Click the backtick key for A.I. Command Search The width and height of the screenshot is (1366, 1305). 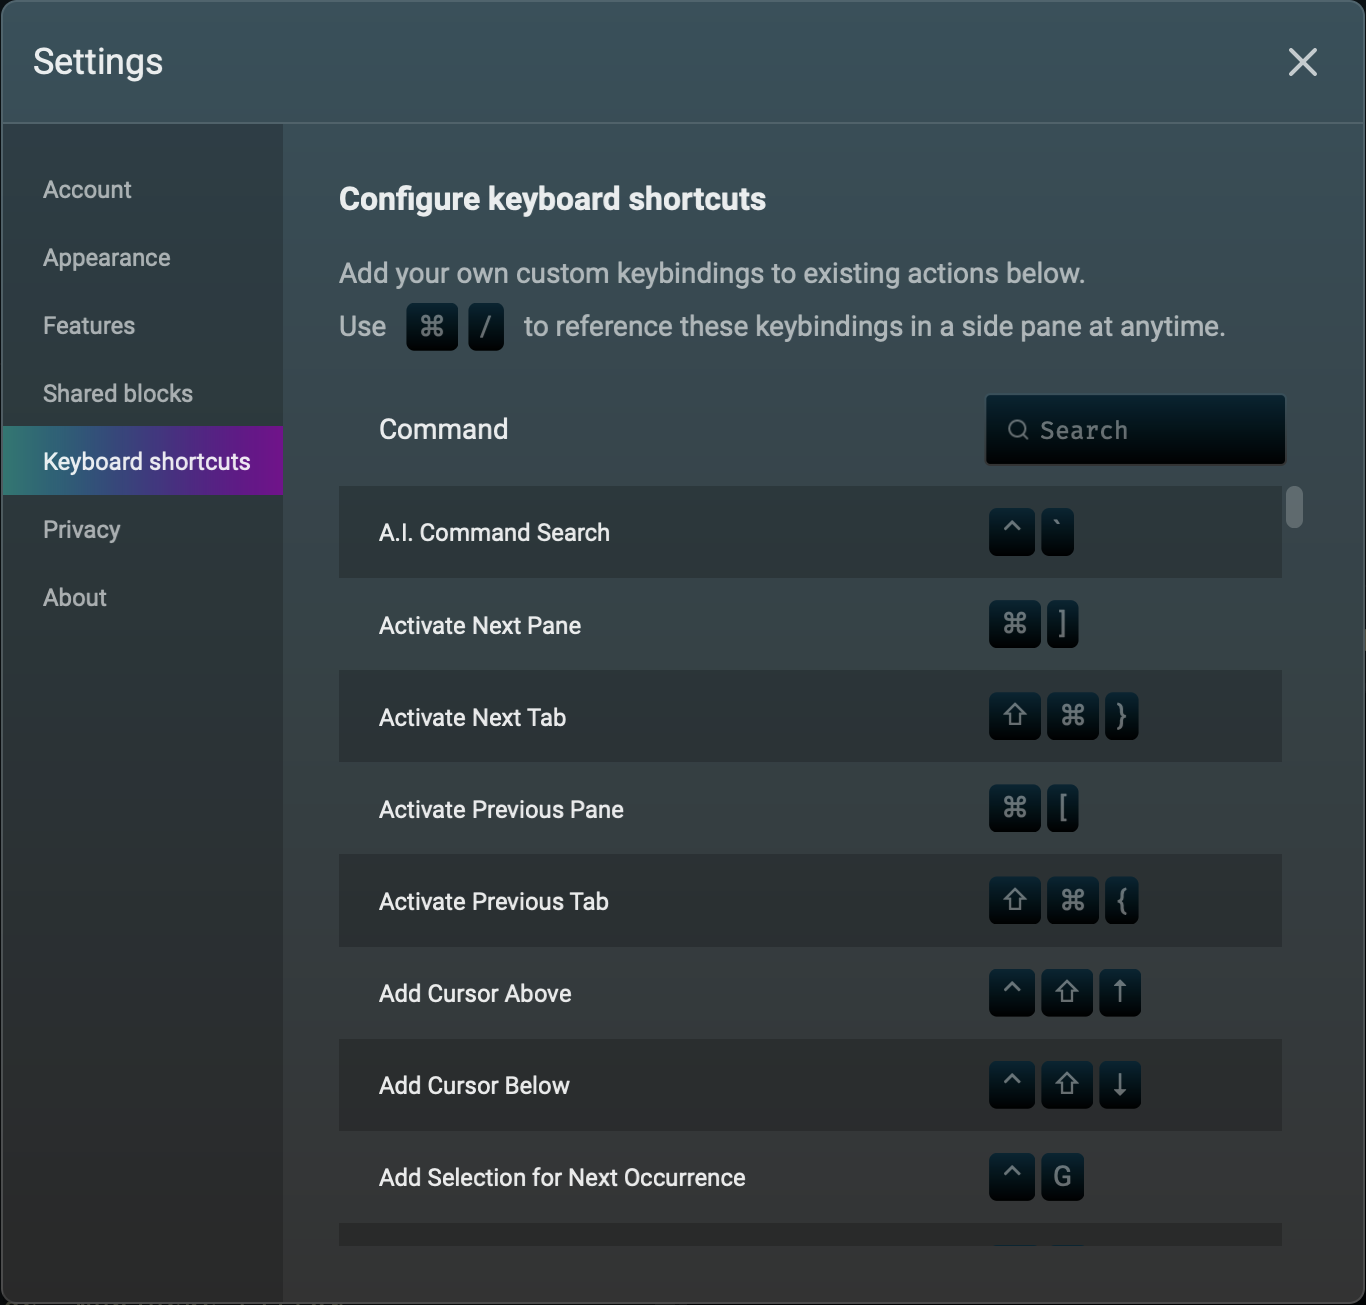point(1057,532)
